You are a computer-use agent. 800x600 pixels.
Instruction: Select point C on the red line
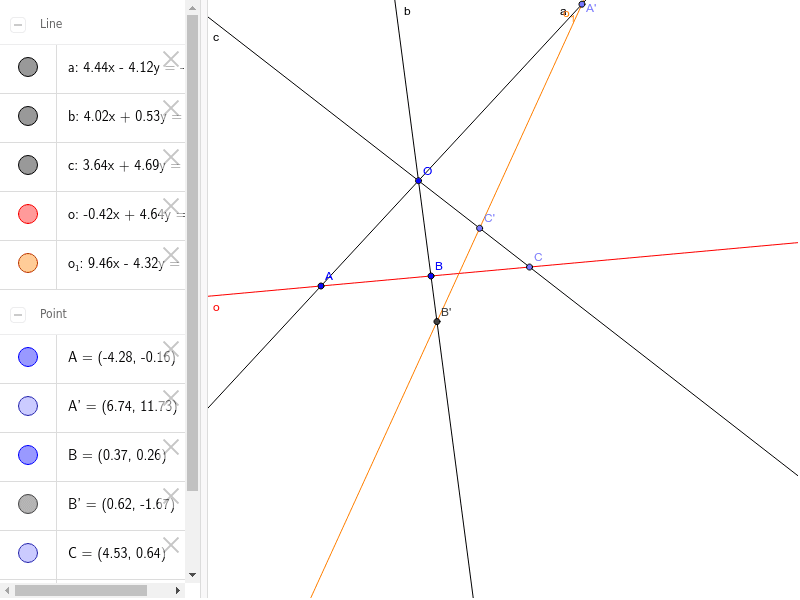(530, 267)
